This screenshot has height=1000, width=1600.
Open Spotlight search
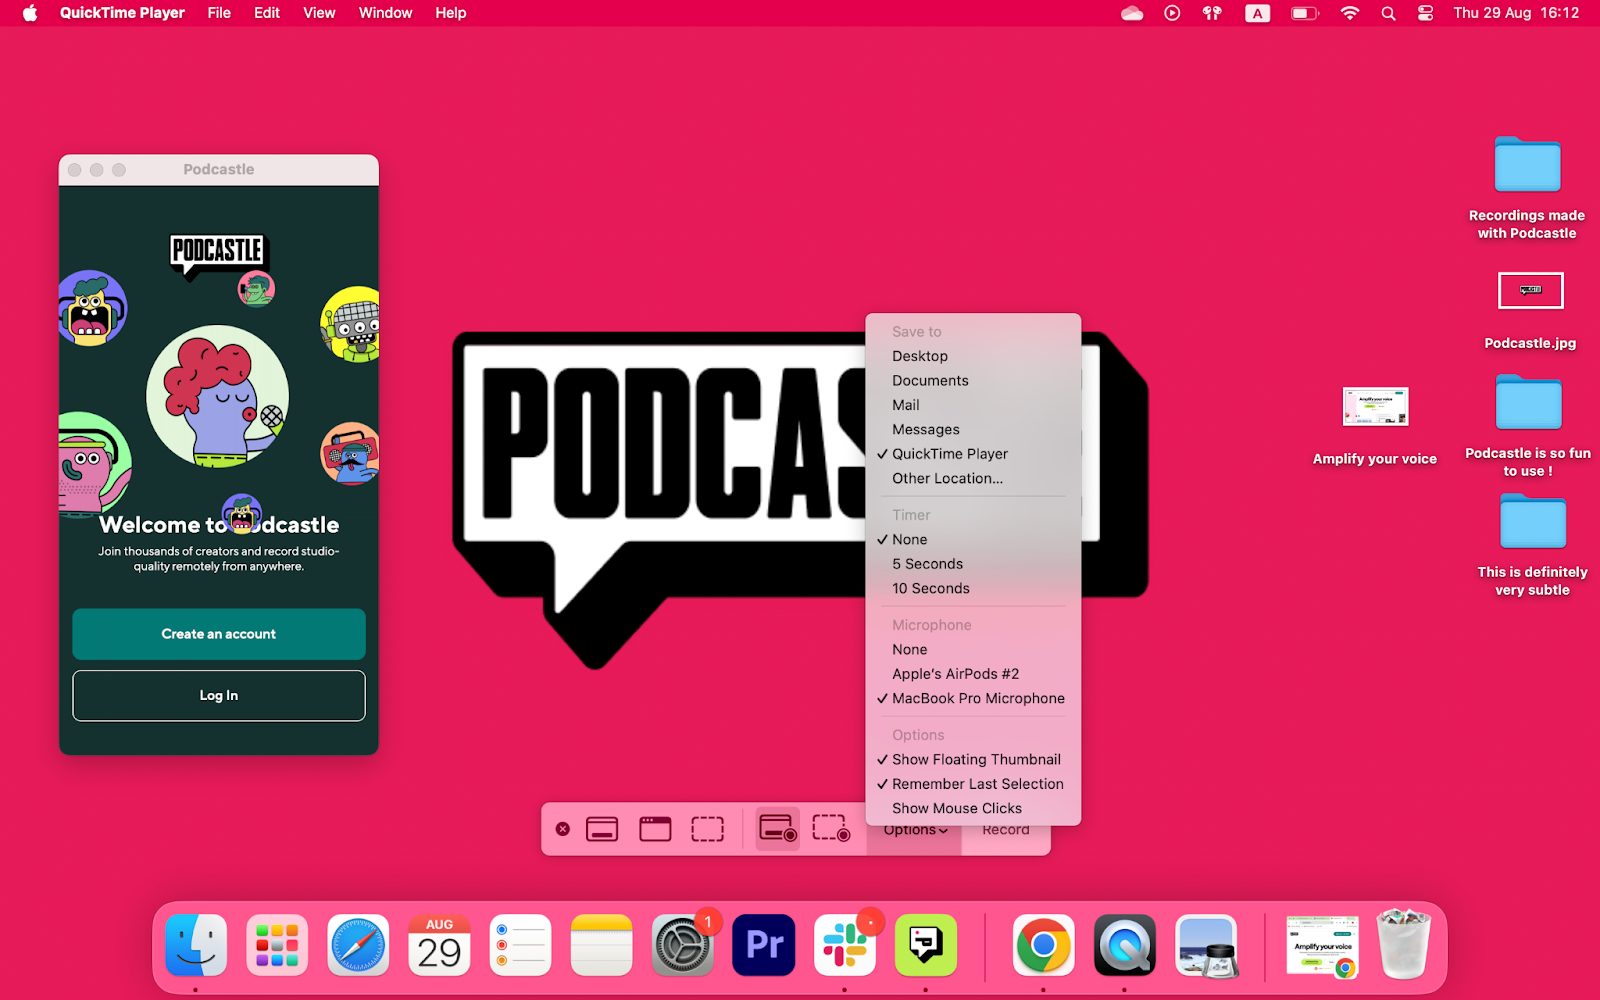pos(1388,13)
